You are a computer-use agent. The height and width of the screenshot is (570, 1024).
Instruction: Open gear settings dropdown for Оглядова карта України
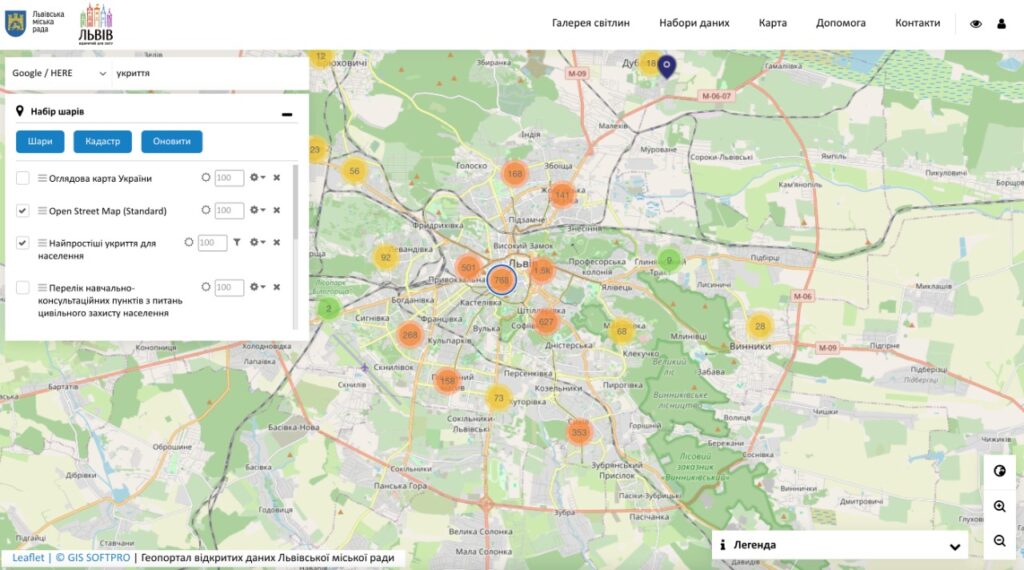[257, 178]
